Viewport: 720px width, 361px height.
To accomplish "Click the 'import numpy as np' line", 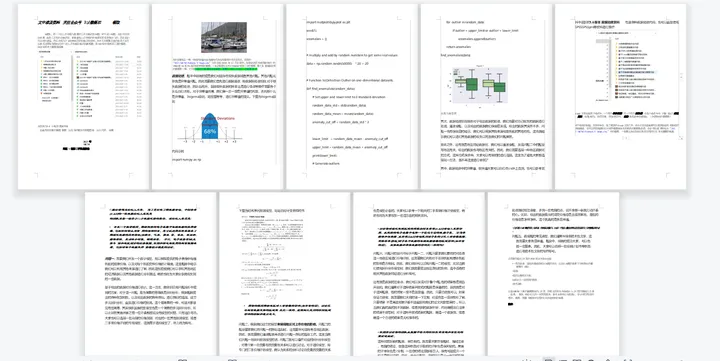I will pos(186,159).
